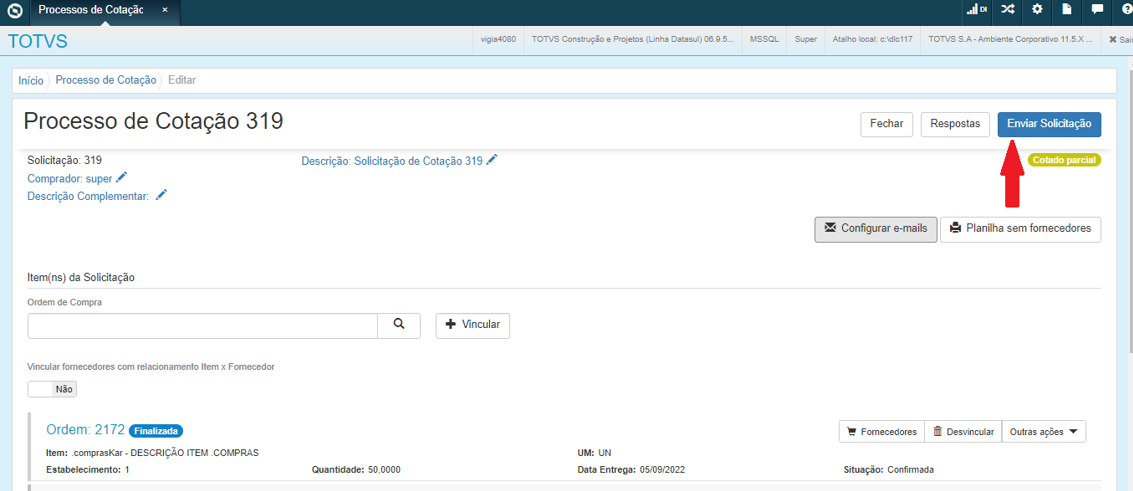Click the Sair exit button
The height and width of the screenshot is (491, 1133).
point(1120,40)
